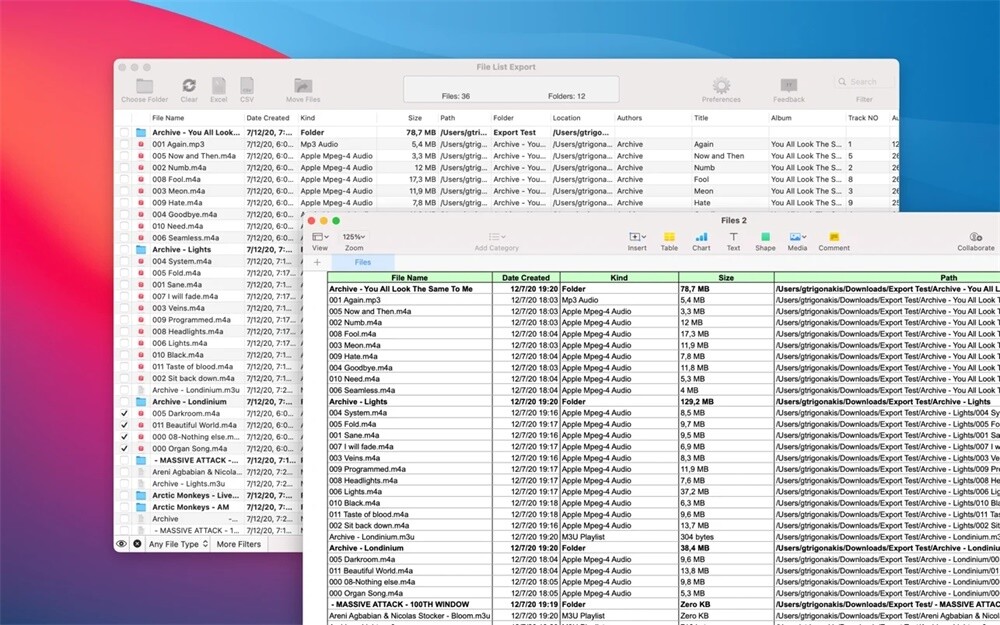Image resolution: width=1000 pixels, height=625 pixels.
Task: Click the Collaborate button in Numbers
Action: [x=975, y=241]
